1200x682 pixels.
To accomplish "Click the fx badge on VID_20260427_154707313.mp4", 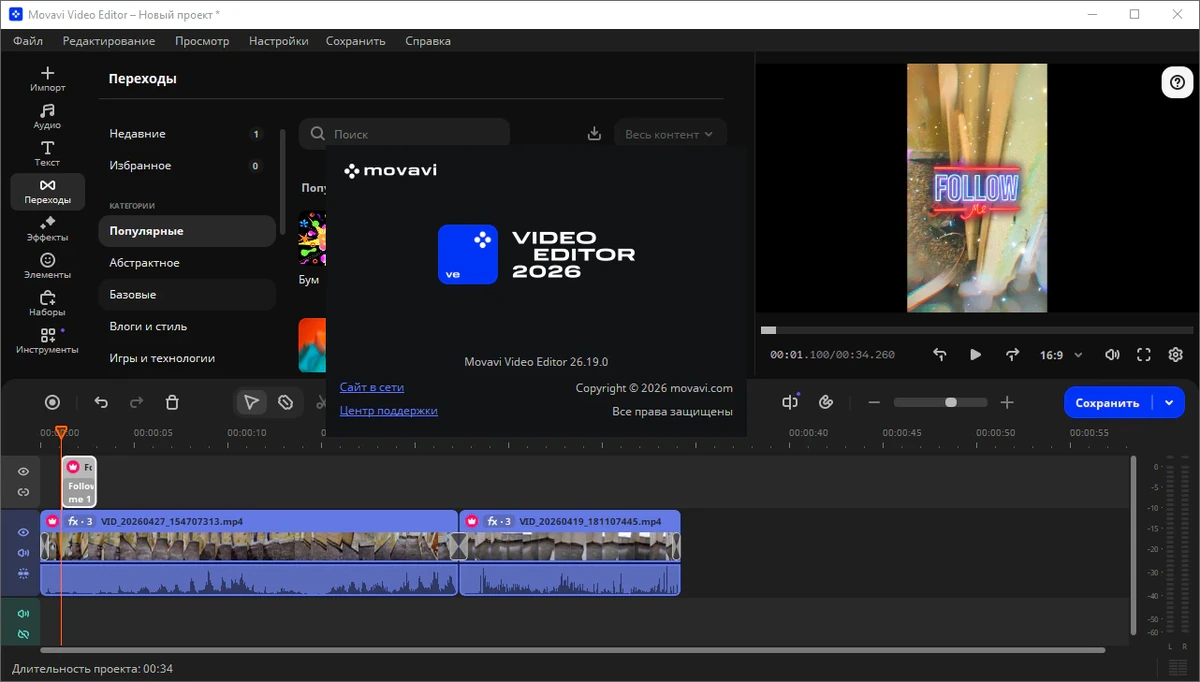I will coord(80,521).
